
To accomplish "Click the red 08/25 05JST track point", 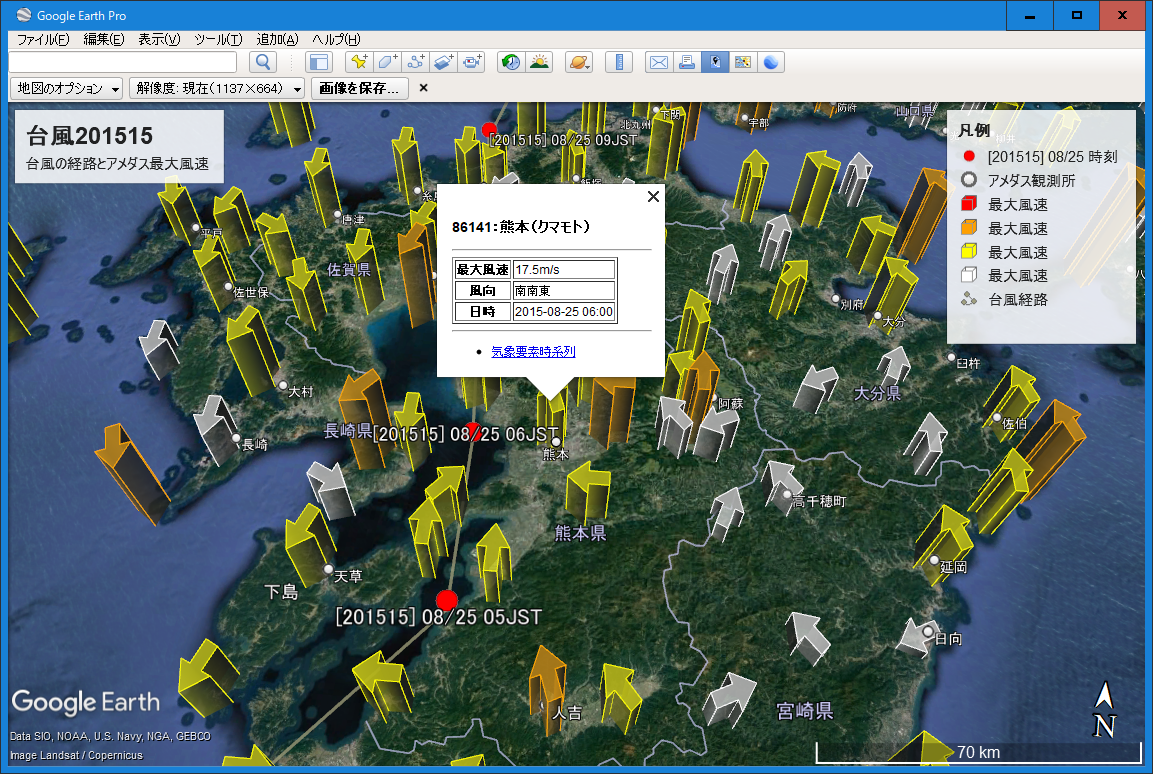I will 446,600.
